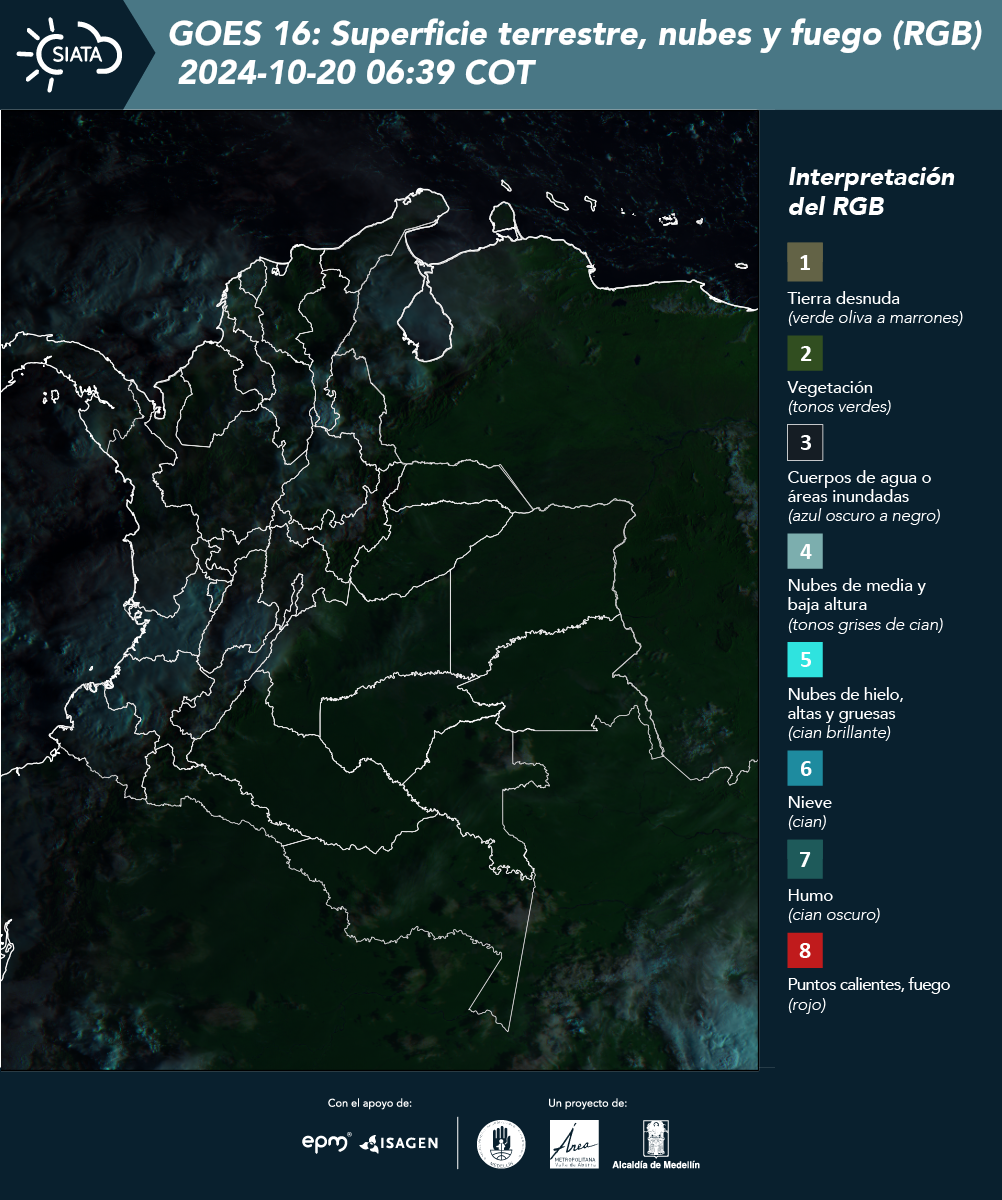Click the ISAGEN sponsor logo

[x=399, y=1143]
